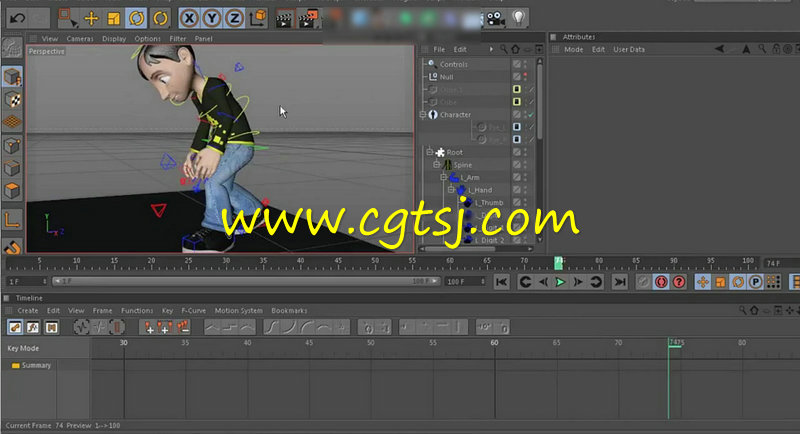Select the Polygons mode orange cube icon

click(12, 191)
